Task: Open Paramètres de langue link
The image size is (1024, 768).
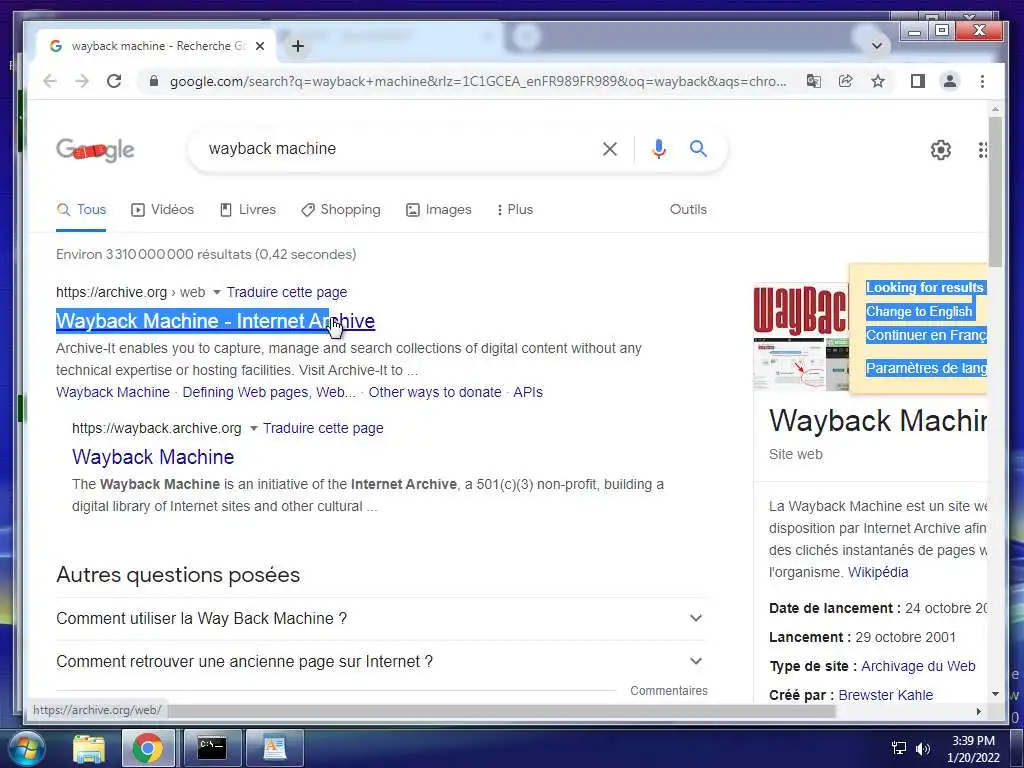Action: point(926,368)
